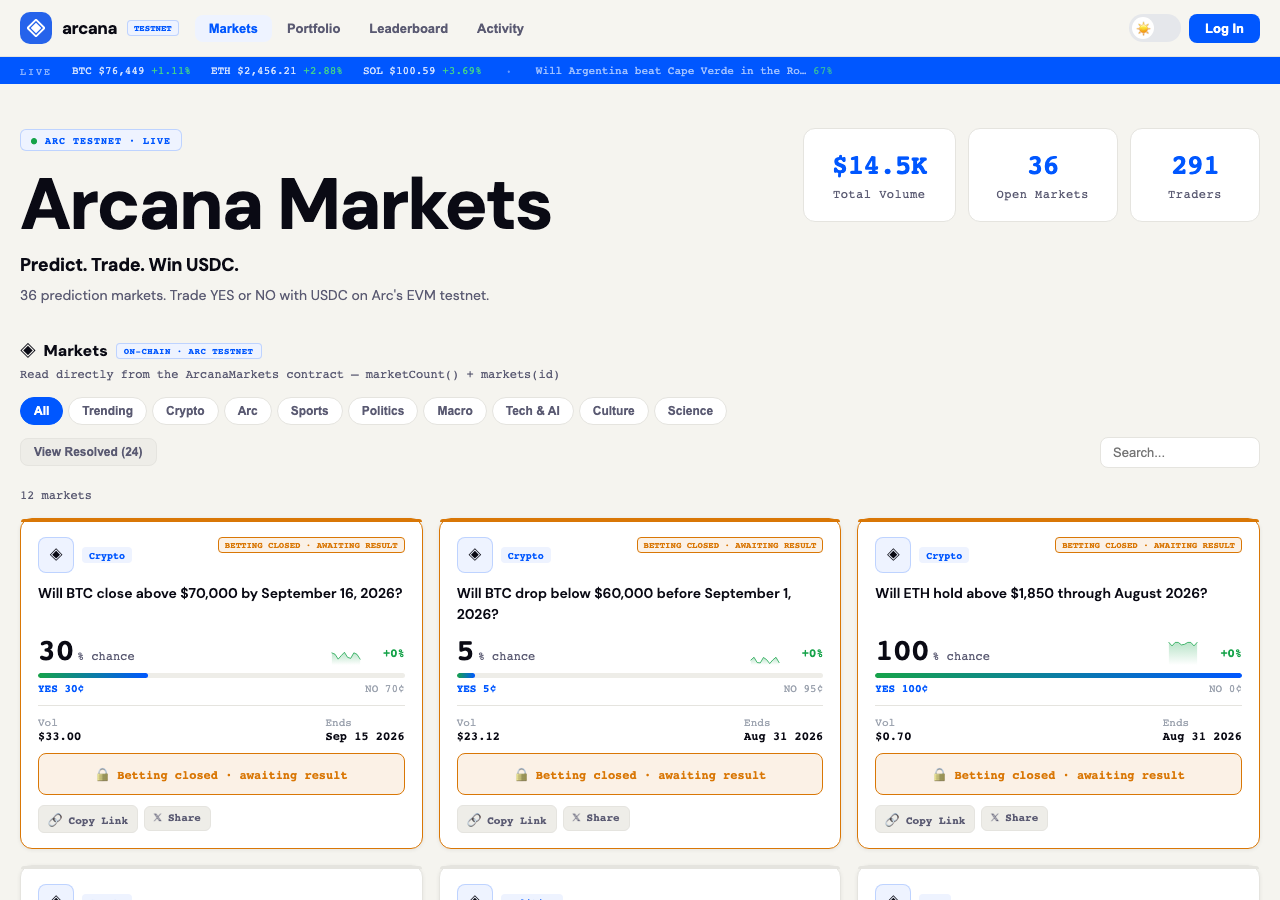Click 'Betting closed' button on ETH $1,850 card

click(1058, 774)
